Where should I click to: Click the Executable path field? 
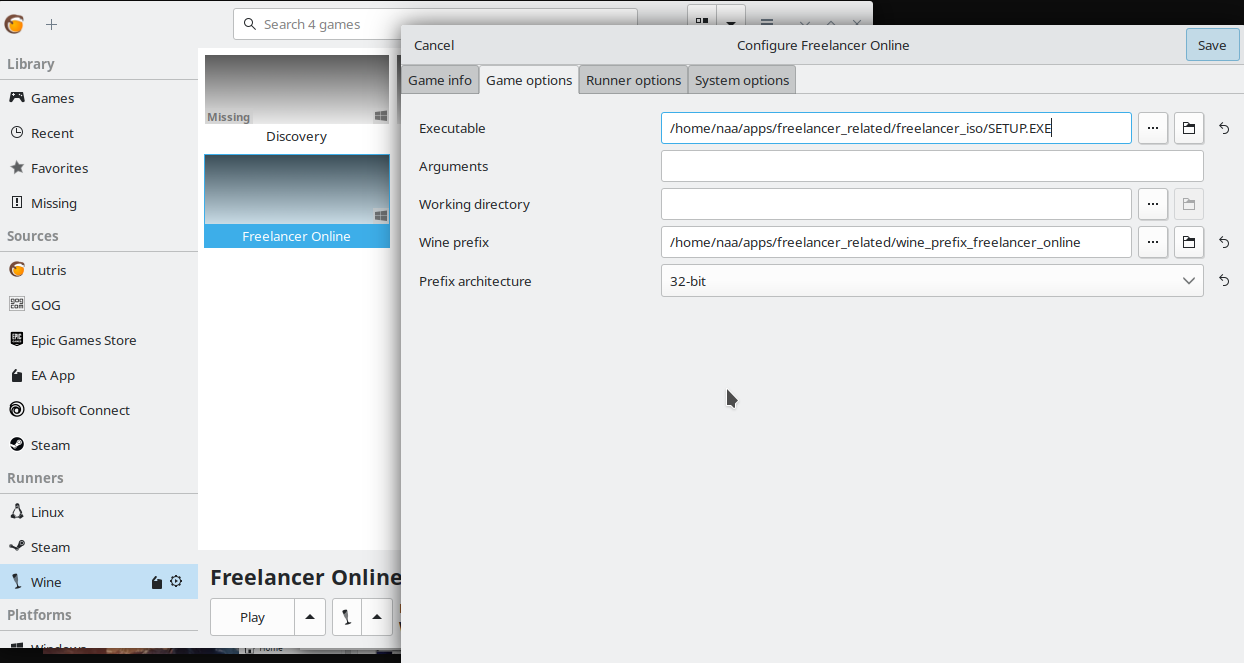pyautogui.click(x=896, y=128)
